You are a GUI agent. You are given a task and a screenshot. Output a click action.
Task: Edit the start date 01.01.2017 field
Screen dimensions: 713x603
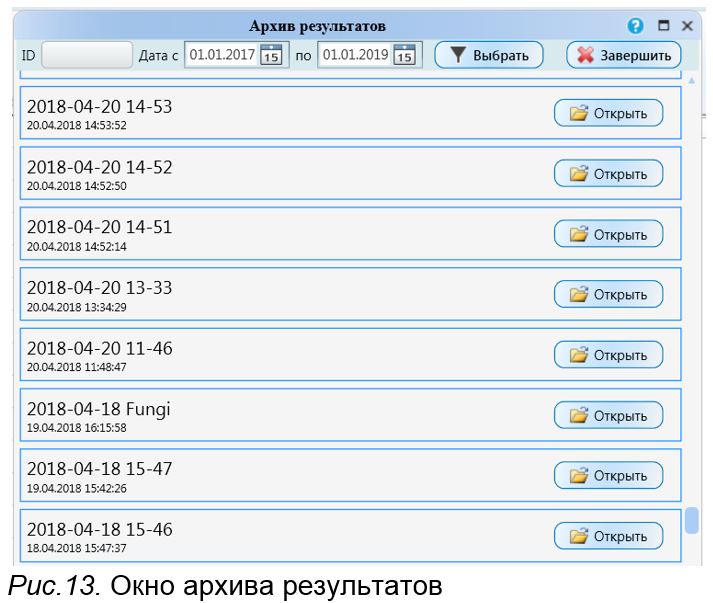pos(222,55)
